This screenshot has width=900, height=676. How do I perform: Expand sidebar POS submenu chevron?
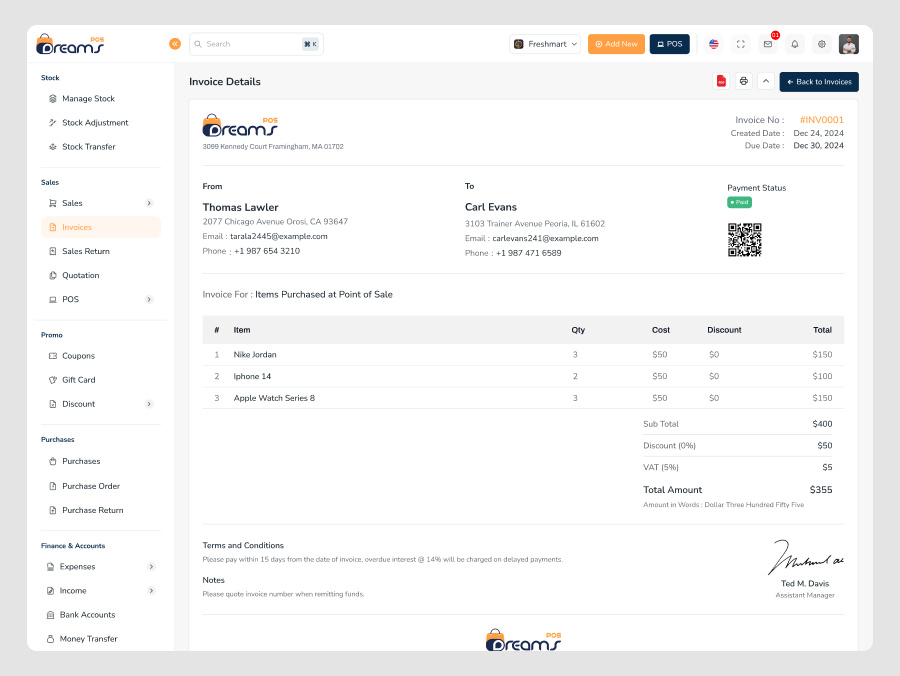149,300
